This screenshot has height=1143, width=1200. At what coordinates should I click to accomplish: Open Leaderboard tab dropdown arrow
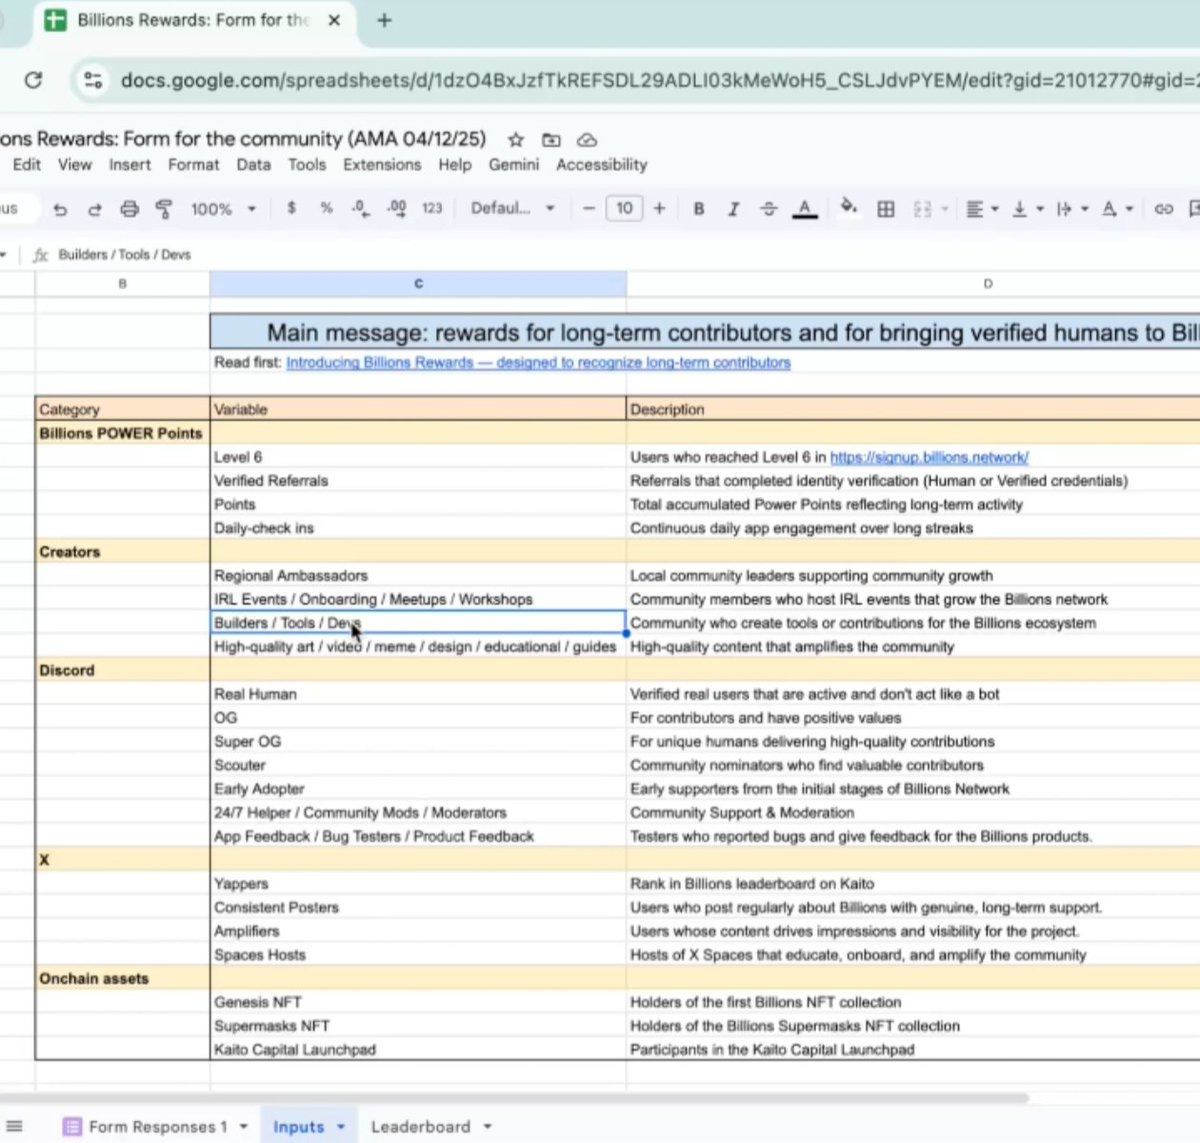(487, 1127)
